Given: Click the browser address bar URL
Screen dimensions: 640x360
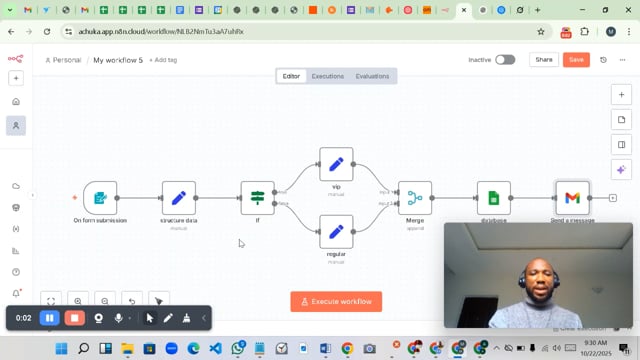Looking at the screenshot, I should point(161,31).
